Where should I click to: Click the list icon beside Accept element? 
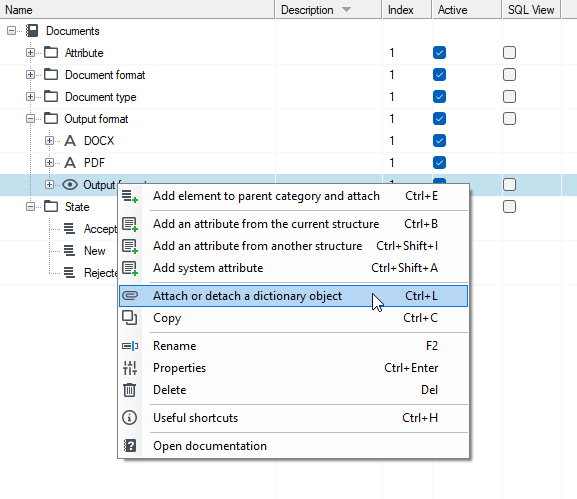click(x=69, y=229)
